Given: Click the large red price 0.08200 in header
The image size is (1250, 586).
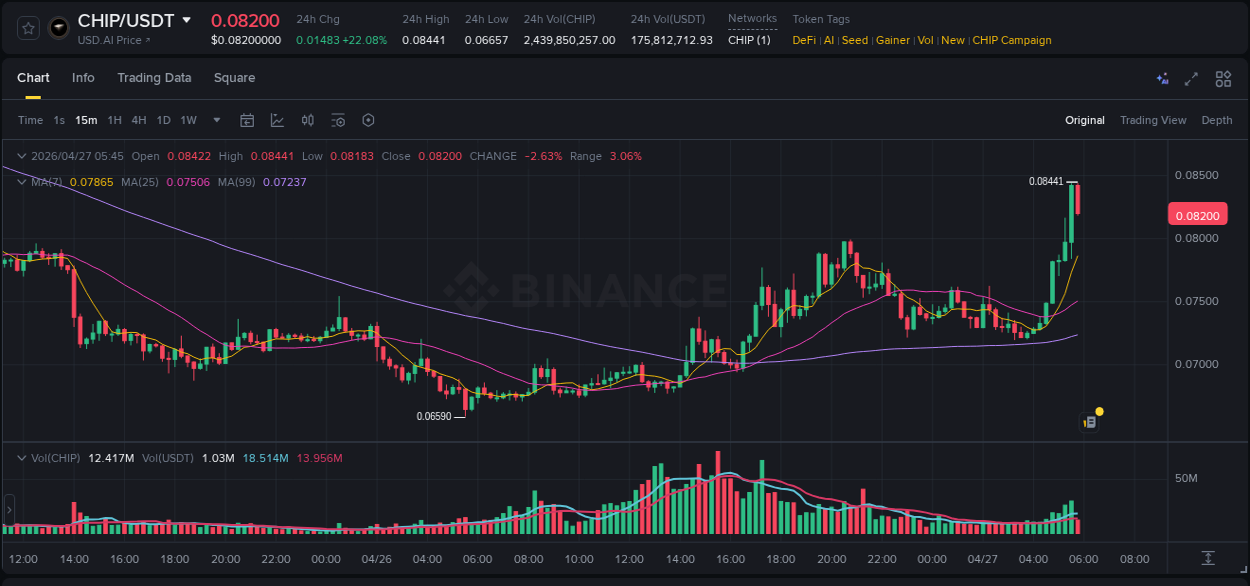Looking at the screenshot, I should coord(245,20).
